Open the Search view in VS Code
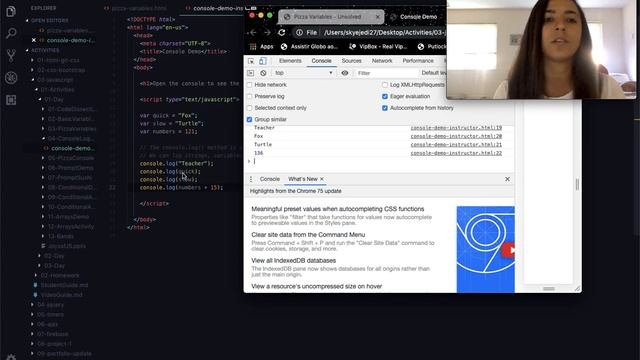 tap(11, 33)
